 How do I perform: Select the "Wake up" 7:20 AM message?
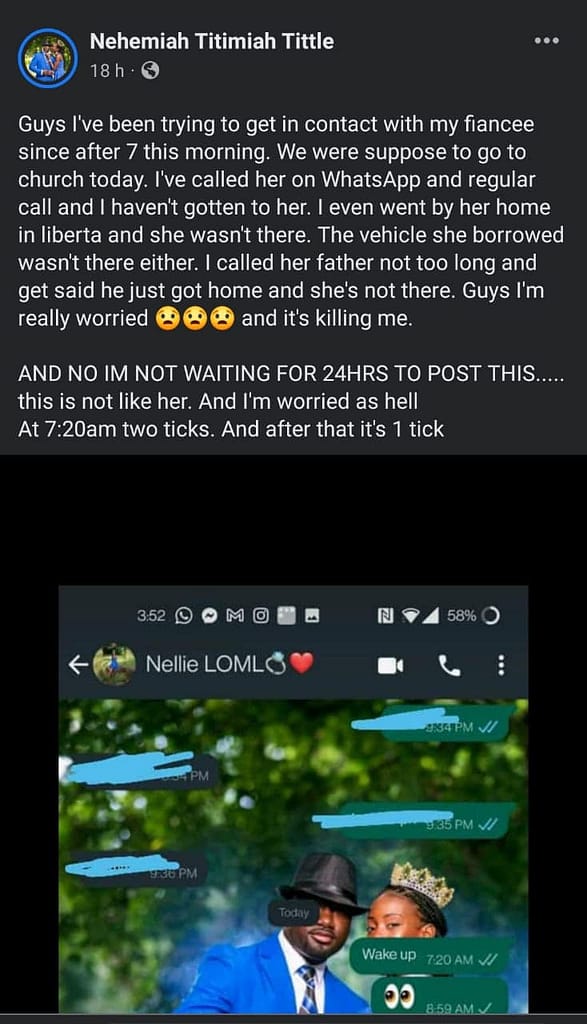pyautogui.click(x=430, y=956)
